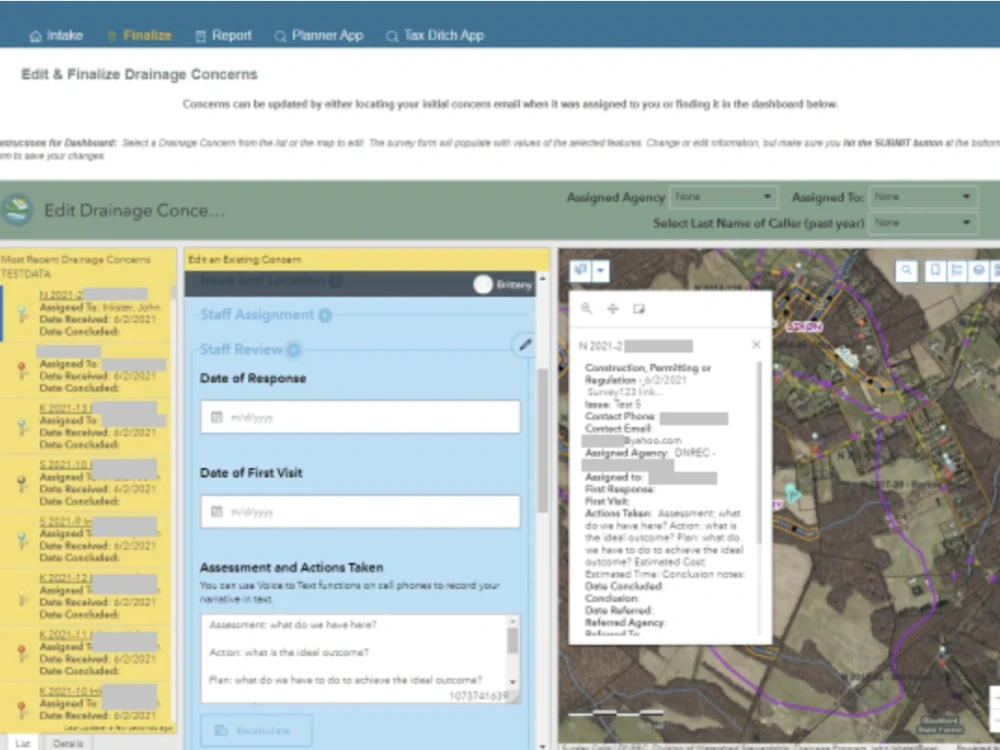Click the map search icon

pos(906,270)
